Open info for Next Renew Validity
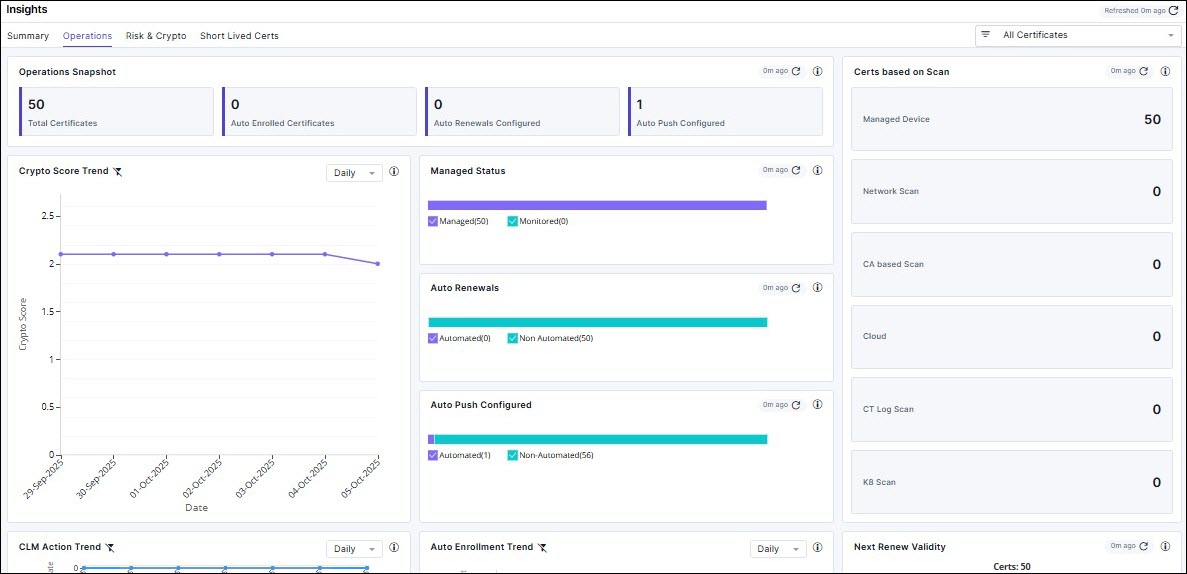1187x574 pixels. (1166, 546)
